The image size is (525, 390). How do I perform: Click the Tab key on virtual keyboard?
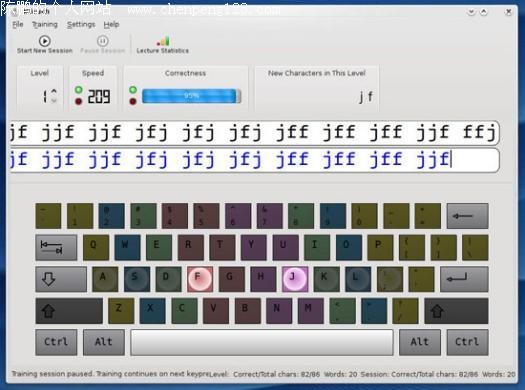click(56, 247)
